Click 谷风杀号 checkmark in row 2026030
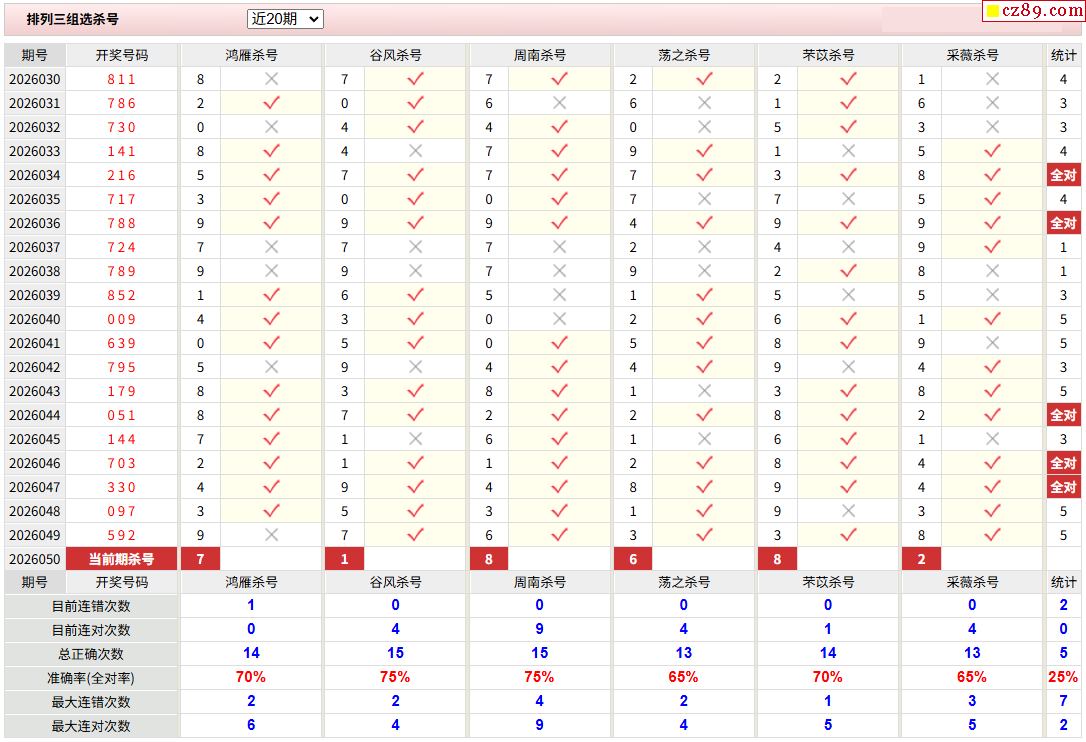The height and width of the screenshot is (742, 1086). (415, 79)
